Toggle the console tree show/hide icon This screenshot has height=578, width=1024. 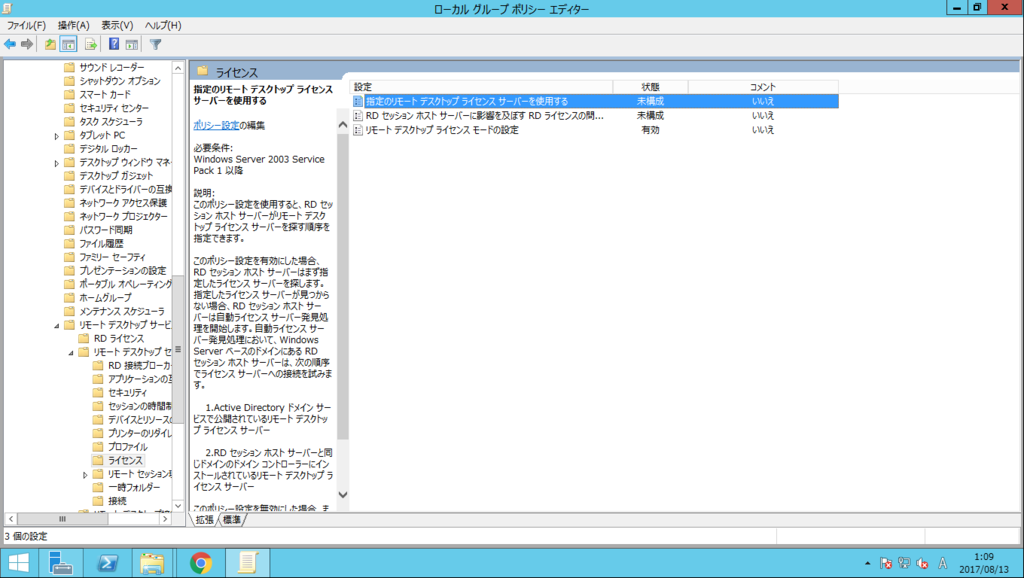click(69, 44)
